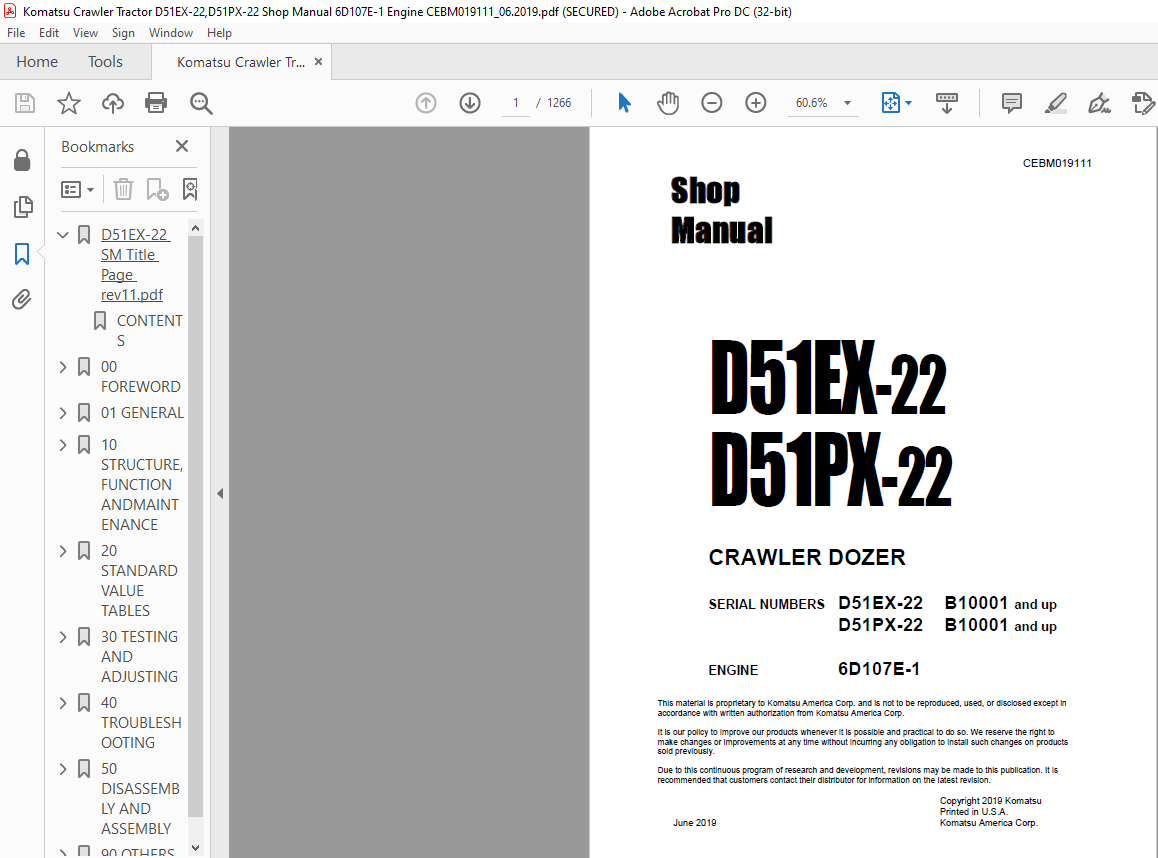The width and height of the screenshot is (1158, 858).
Task: Open zoom level dropdown arrow
Action: click(x=847, y=103)
